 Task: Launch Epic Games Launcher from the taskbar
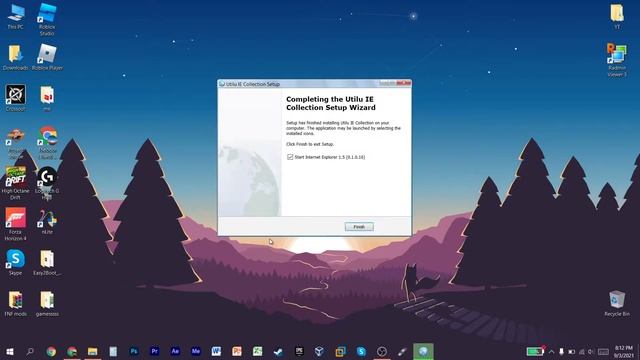[299, 351]
